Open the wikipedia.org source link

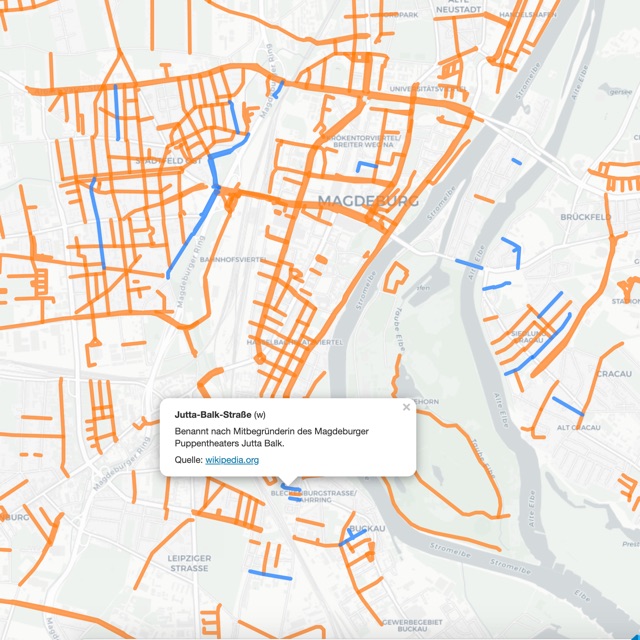click(232, 460)
